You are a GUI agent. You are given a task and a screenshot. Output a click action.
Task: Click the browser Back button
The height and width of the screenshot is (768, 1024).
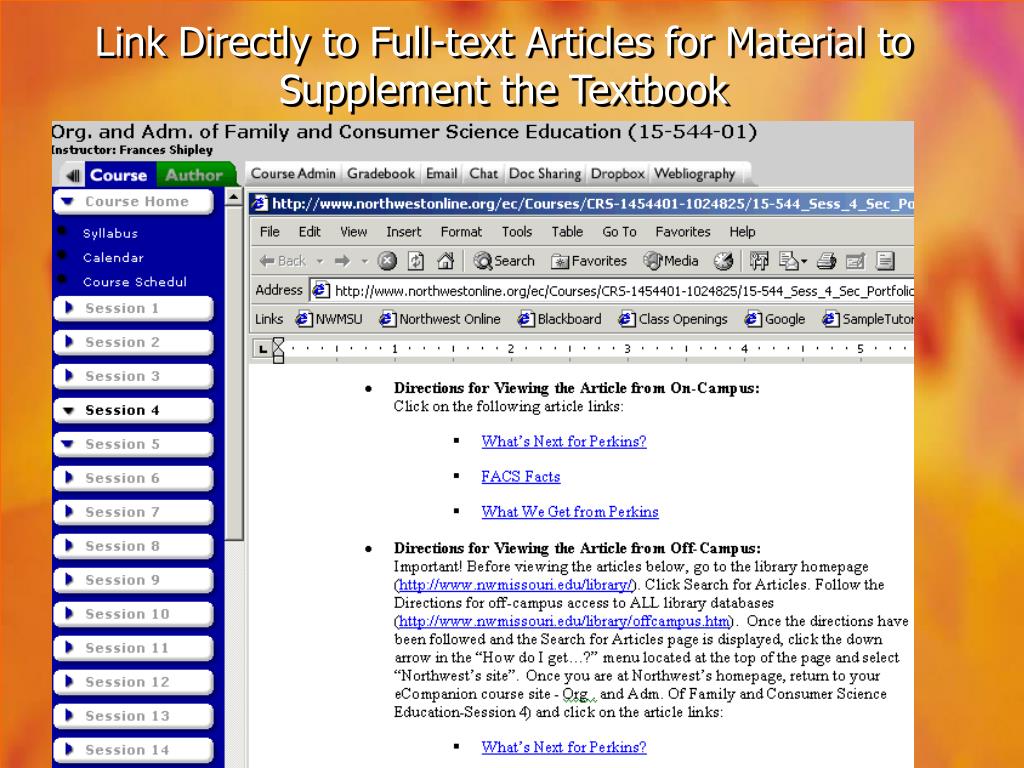pos(282,261)
